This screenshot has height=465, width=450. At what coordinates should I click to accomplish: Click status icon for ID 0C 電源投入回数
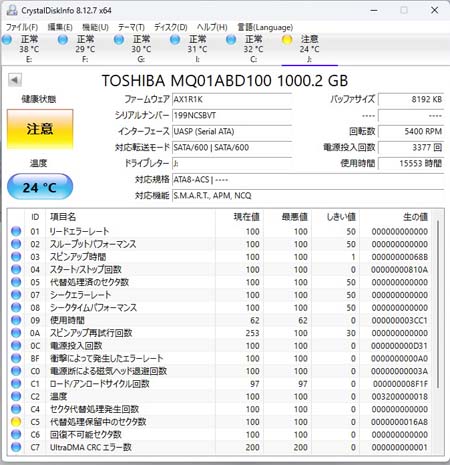click(16, 345)
